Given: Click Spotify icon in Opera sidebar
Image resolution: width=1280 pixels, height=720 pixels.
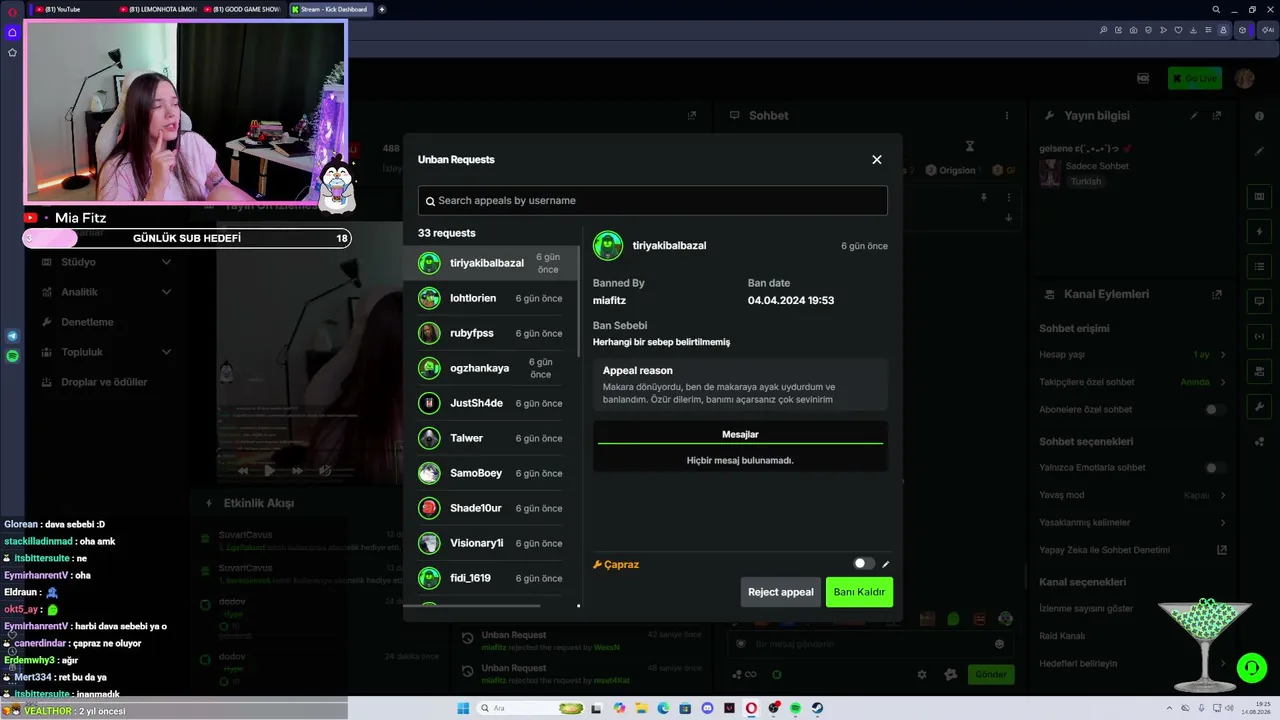Looking at the screenshot, I should tap(12, 356).
